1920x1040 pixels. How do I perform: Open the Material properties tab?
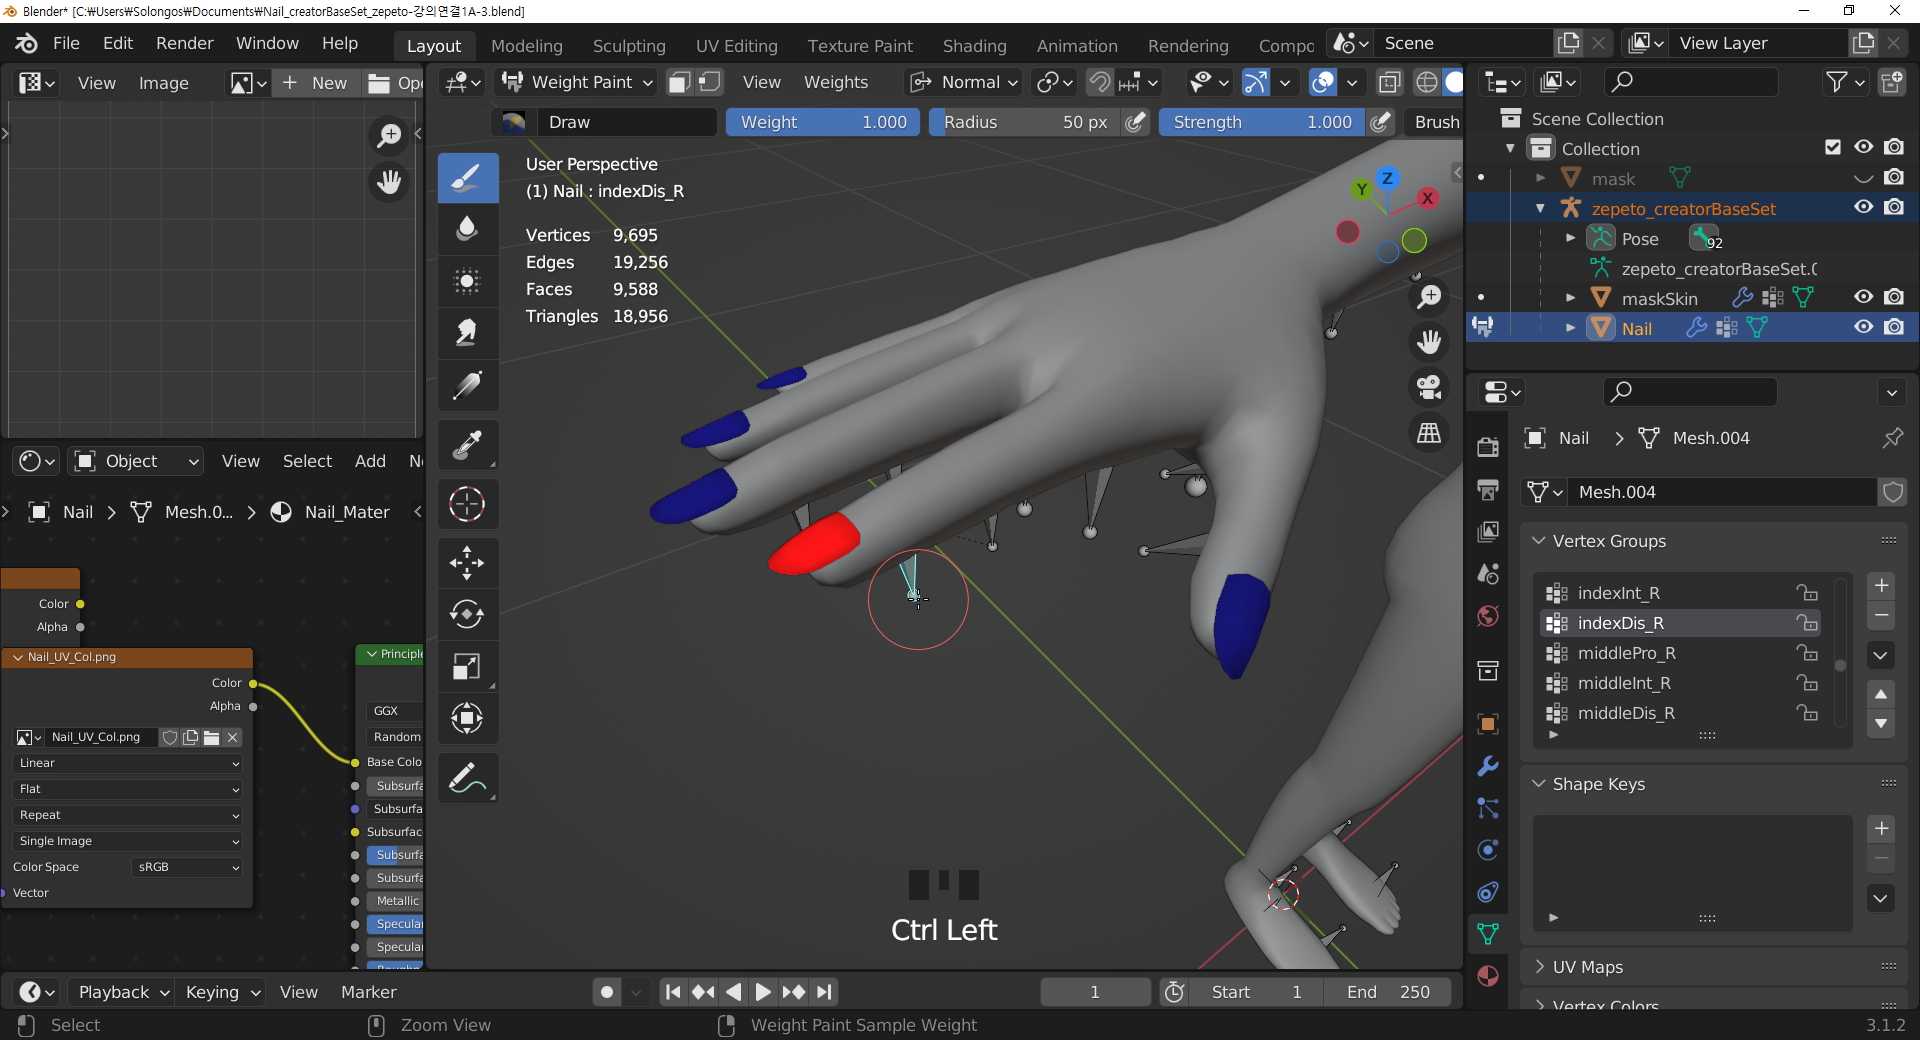[x=1488, y=976]
